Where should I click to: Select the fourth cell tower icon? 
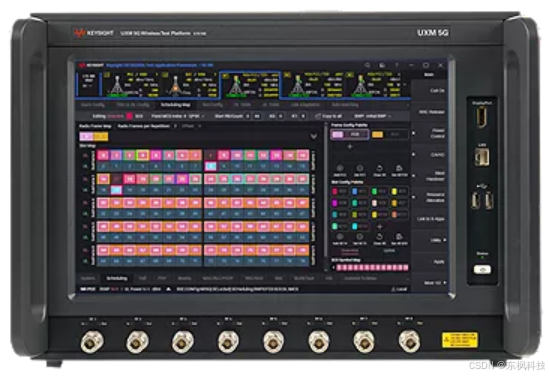pyautogui.click(x=298, y=86)
